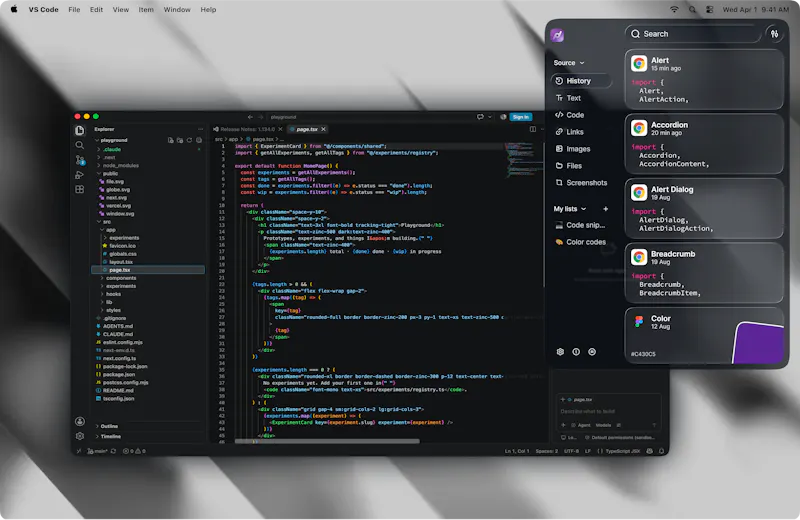Click the info icon in the clipboard sidebar
Screen dimensions: 800x520
(576, 352)
